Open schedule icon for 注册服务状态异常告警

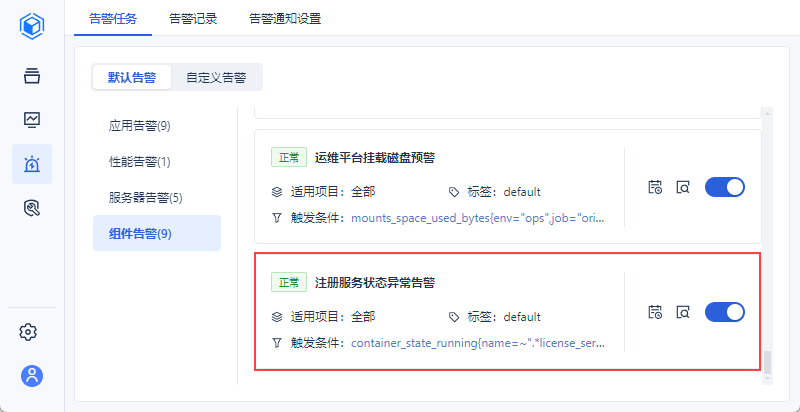(655, 312)
